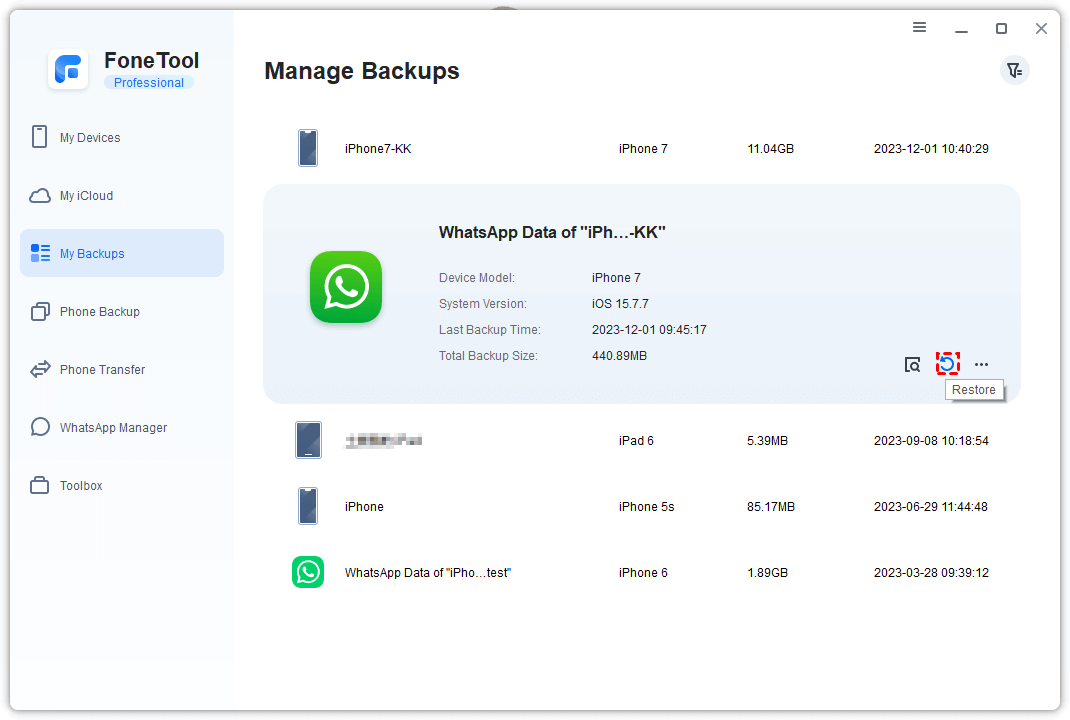1070x720 pixels.
Task: Open WhatsApp Manager from sidebar
Action: click(x=113, y=428)
